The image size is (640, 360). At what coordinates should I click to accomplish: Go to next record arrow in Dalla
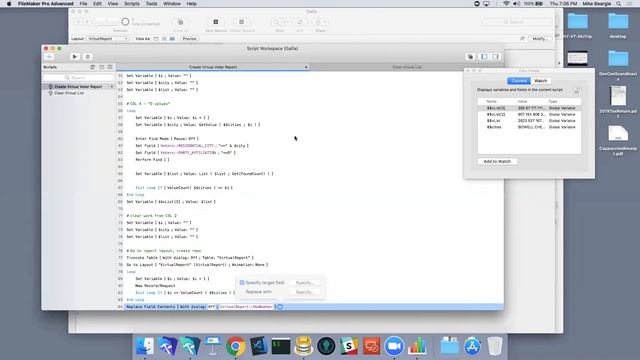[87, 22]
